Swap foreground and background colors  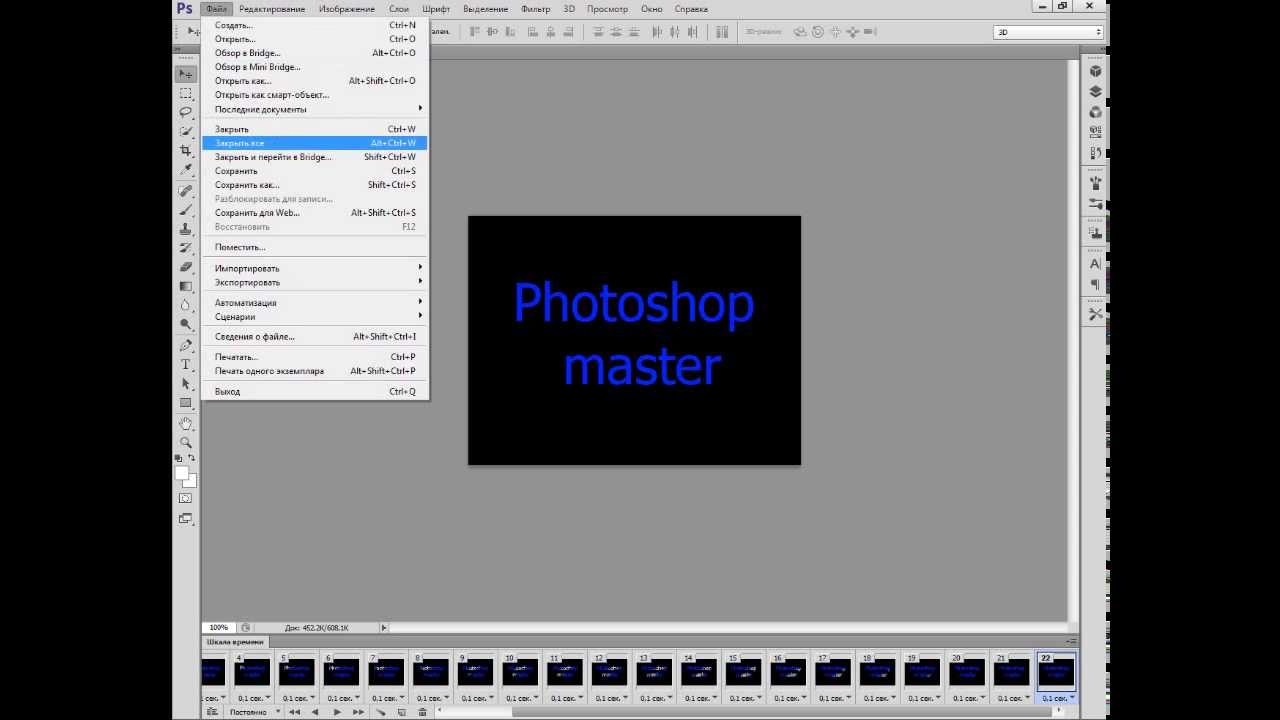(192, 458)
